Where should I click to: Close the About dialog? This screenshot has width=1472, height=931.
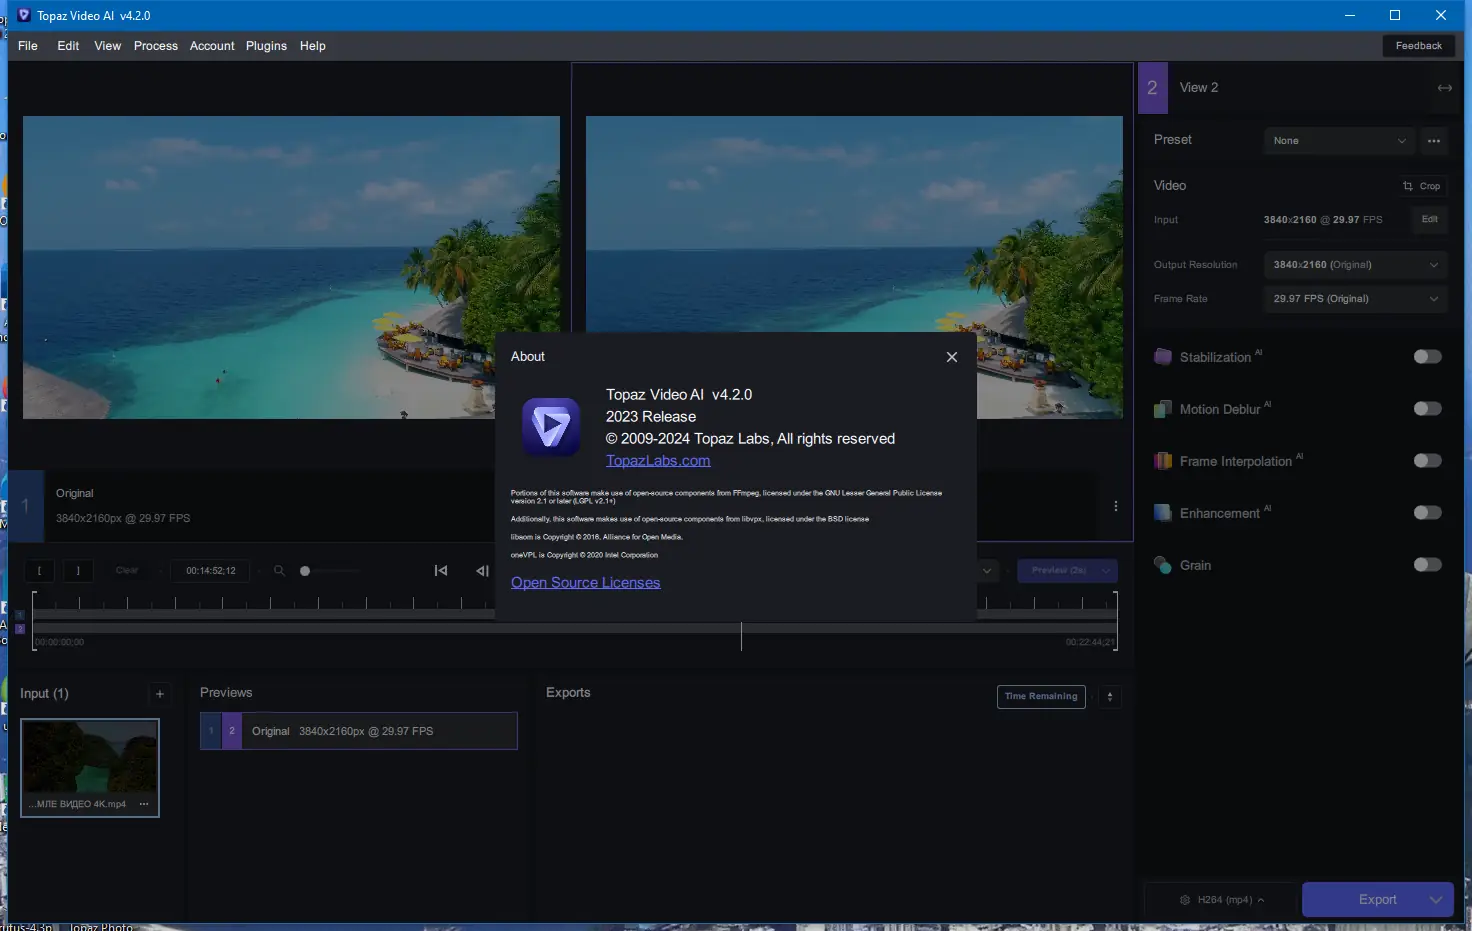(x=952, y=357)
